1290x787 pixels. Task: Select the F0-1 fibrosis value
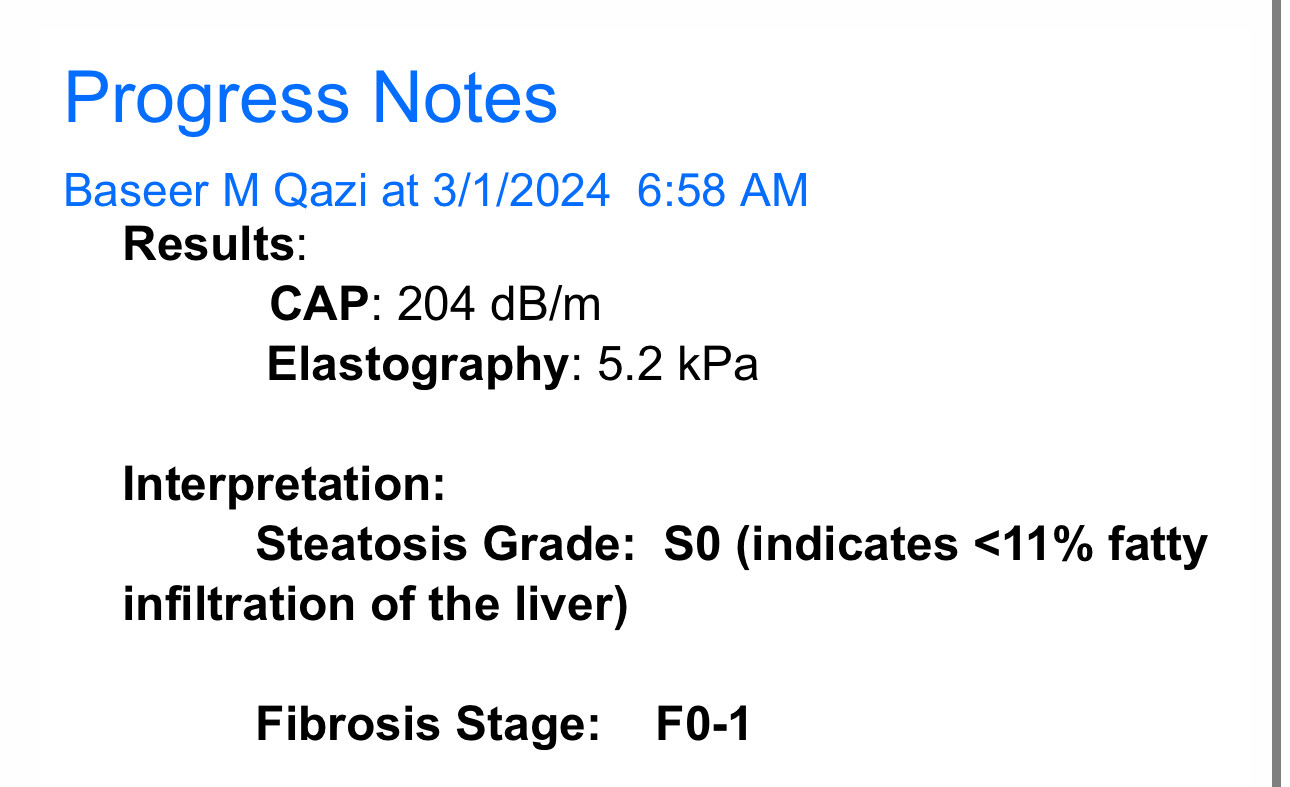(702, 724)
